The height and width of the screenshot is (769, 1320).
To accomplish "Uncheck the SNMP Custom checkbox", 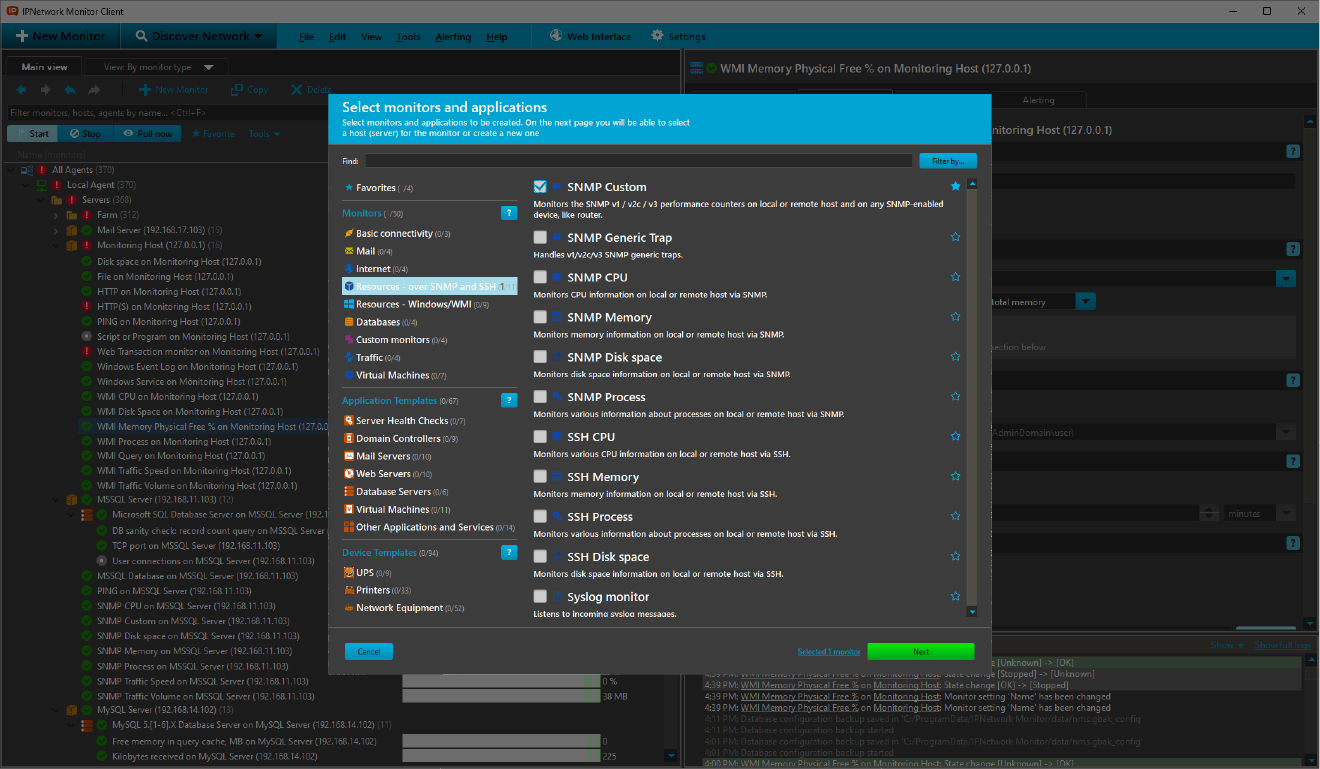I will (540, 187).
